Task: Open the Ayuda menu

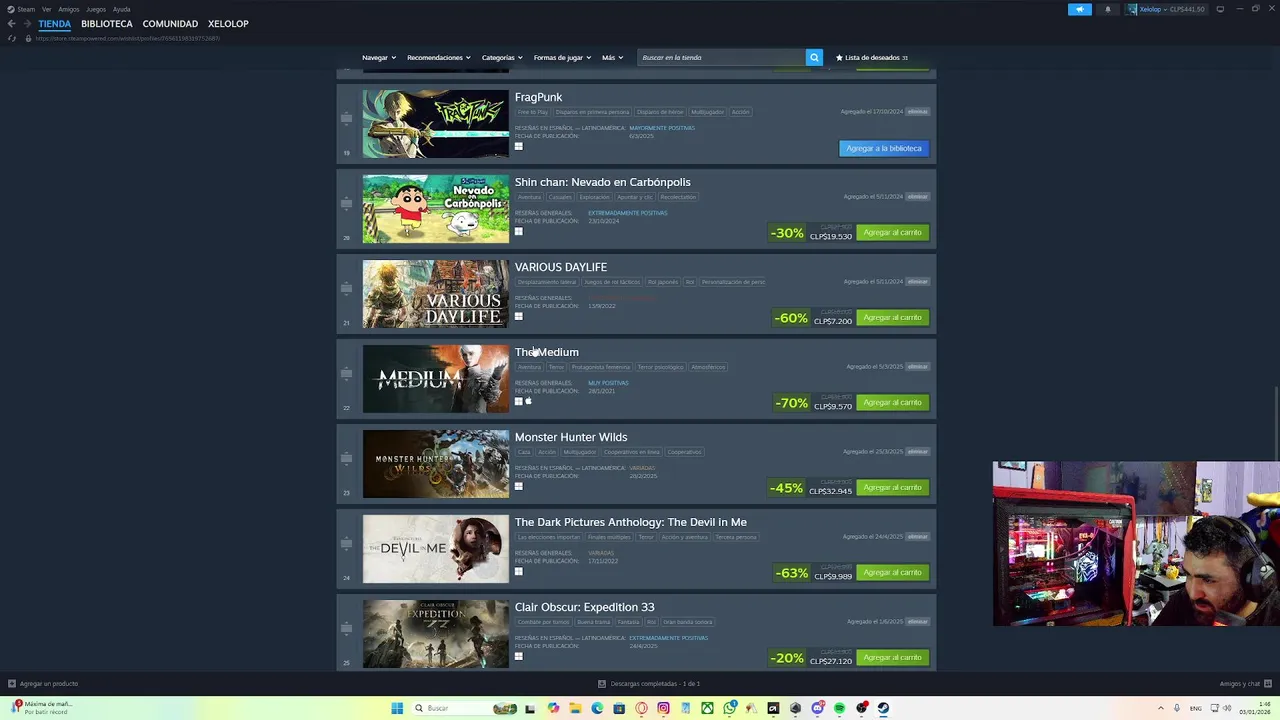Action: point(122,9)
